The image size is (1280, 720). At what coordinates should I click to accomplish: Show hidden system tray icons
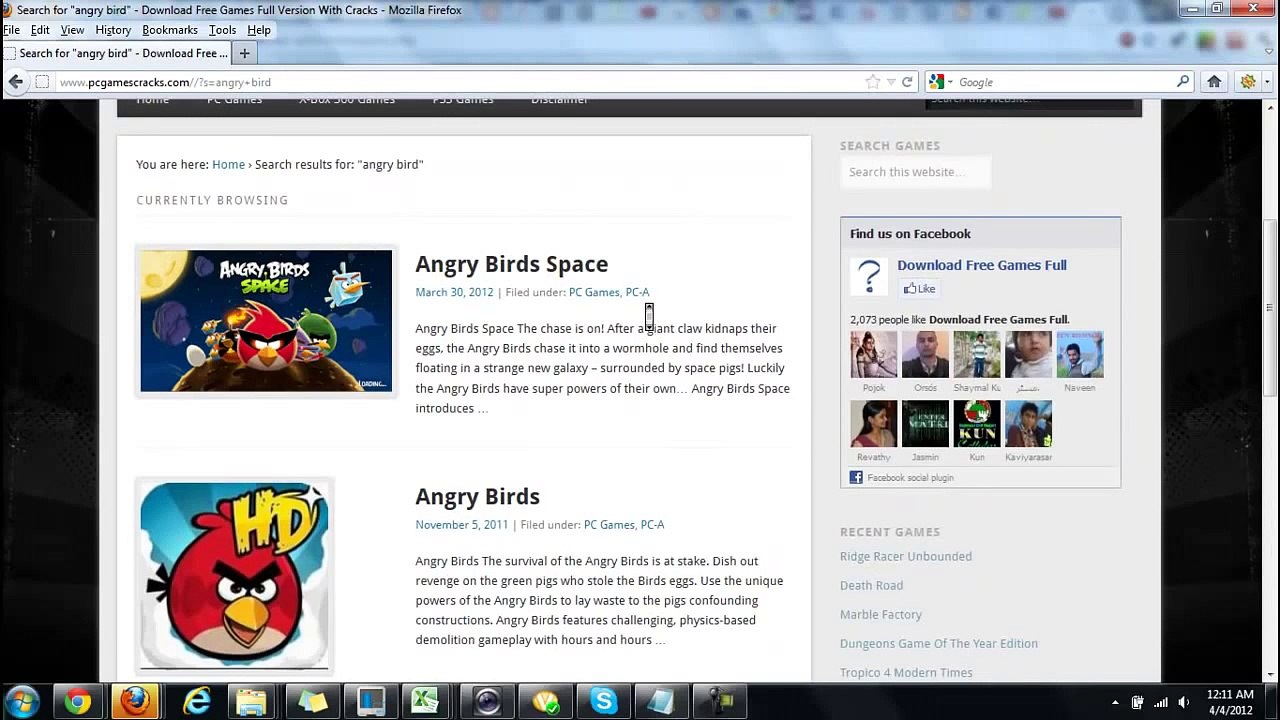coord(1115,702)
